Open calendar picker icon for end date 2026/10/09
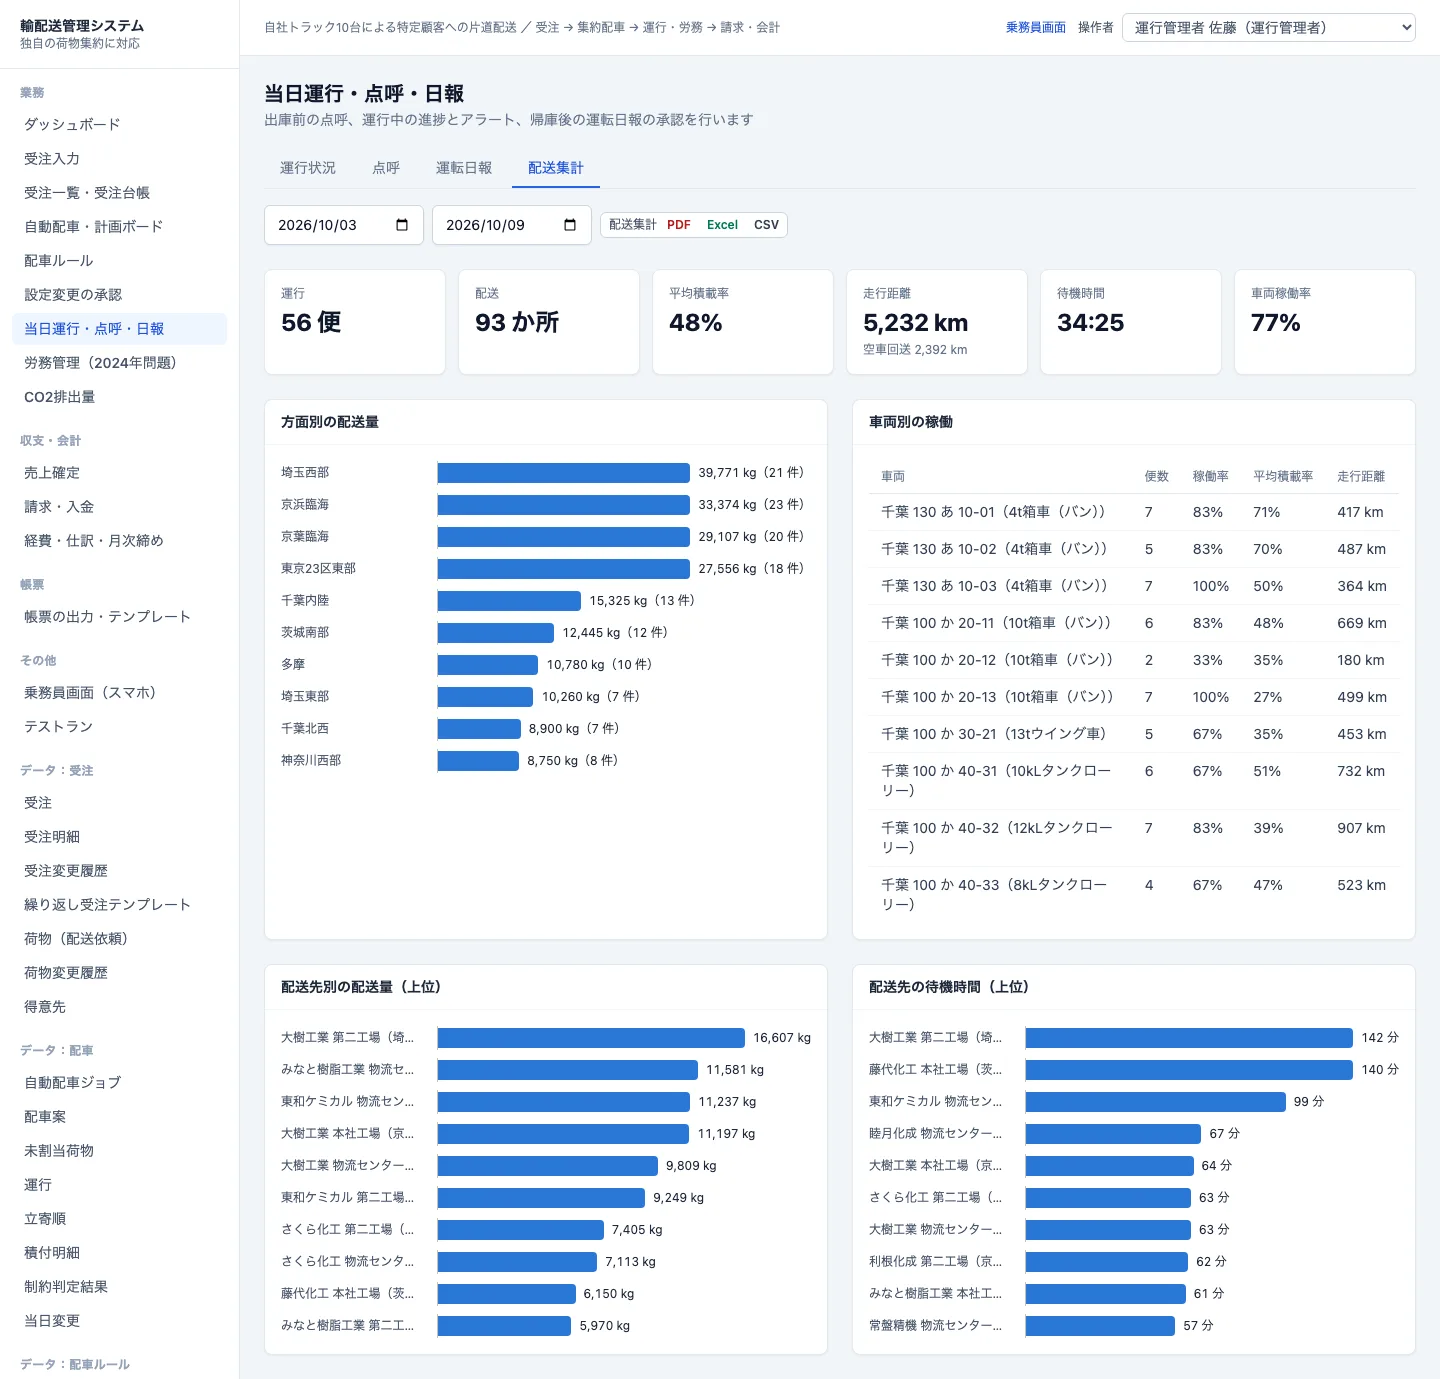 [x=570, y=225]
